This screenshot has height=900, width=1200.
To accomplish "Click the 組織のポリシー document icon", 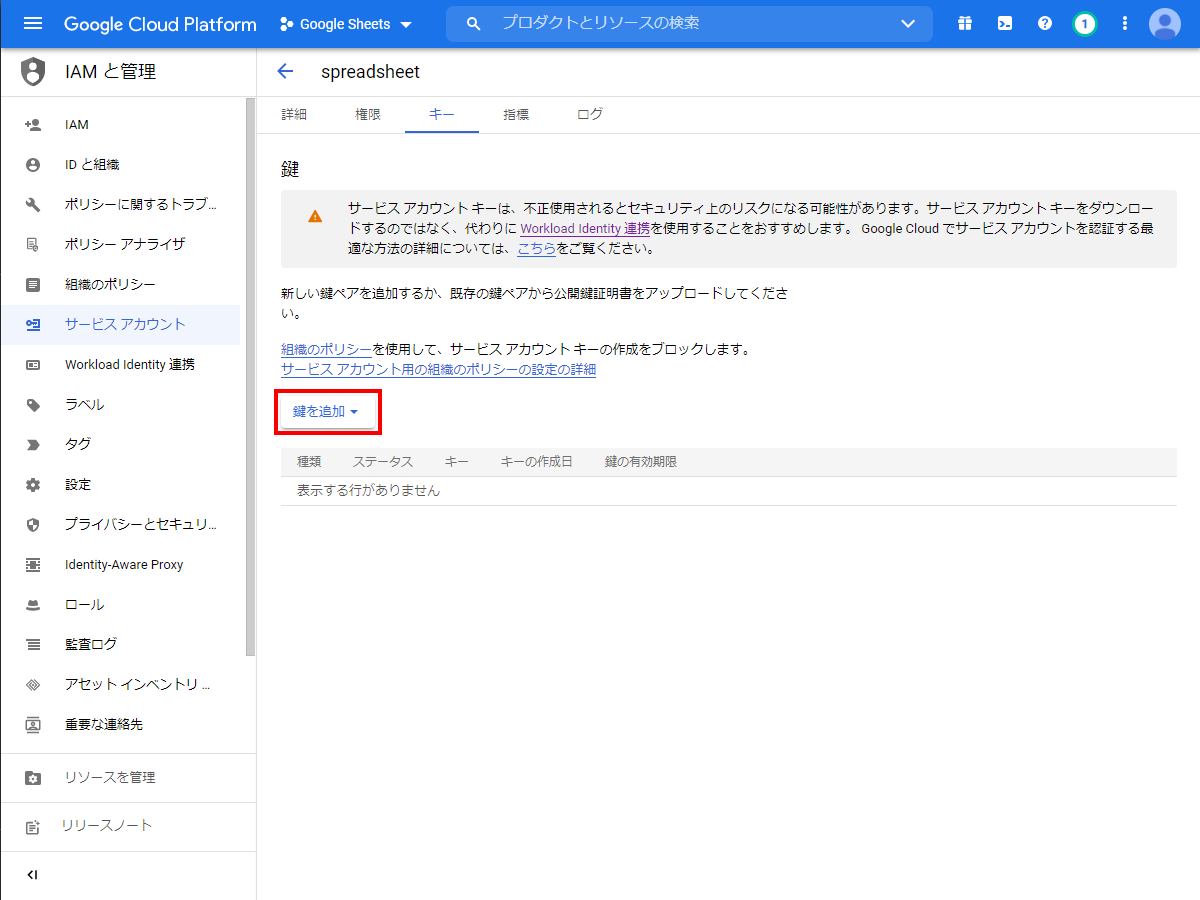I will coord(33,285).
